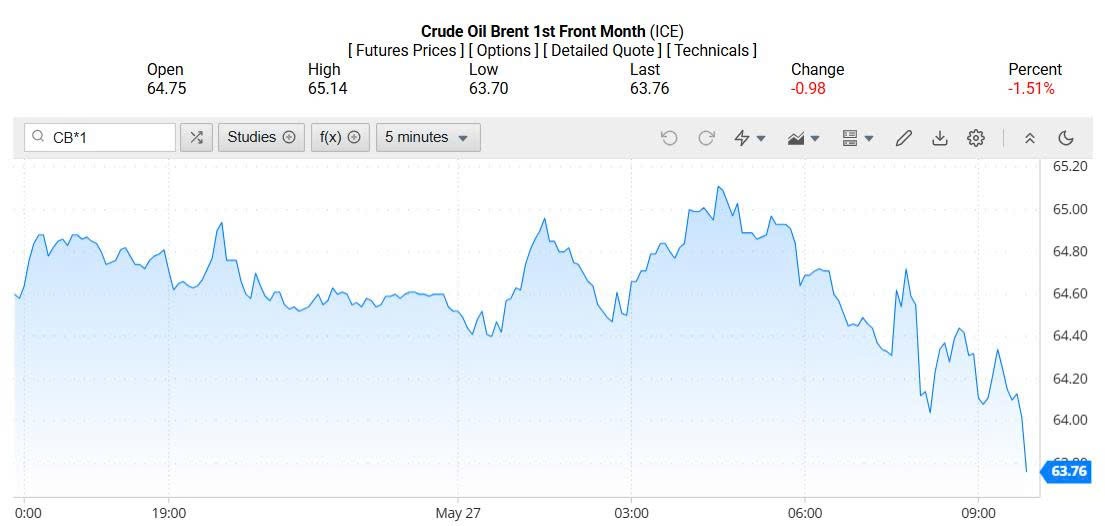Viewport: 1105px width, 526px height.
Task: Open the f(x) functions button
Action: 340,138
